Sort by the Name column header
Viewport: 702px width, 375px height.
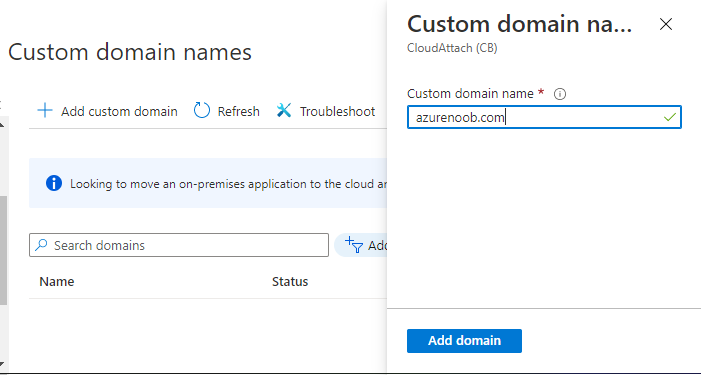click(x=57, y=281)
